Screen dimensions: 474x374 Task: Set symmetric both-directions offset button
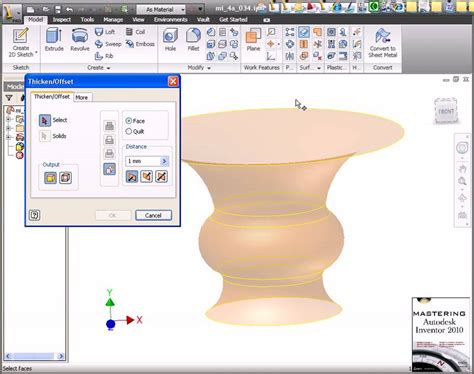[162, 176]
